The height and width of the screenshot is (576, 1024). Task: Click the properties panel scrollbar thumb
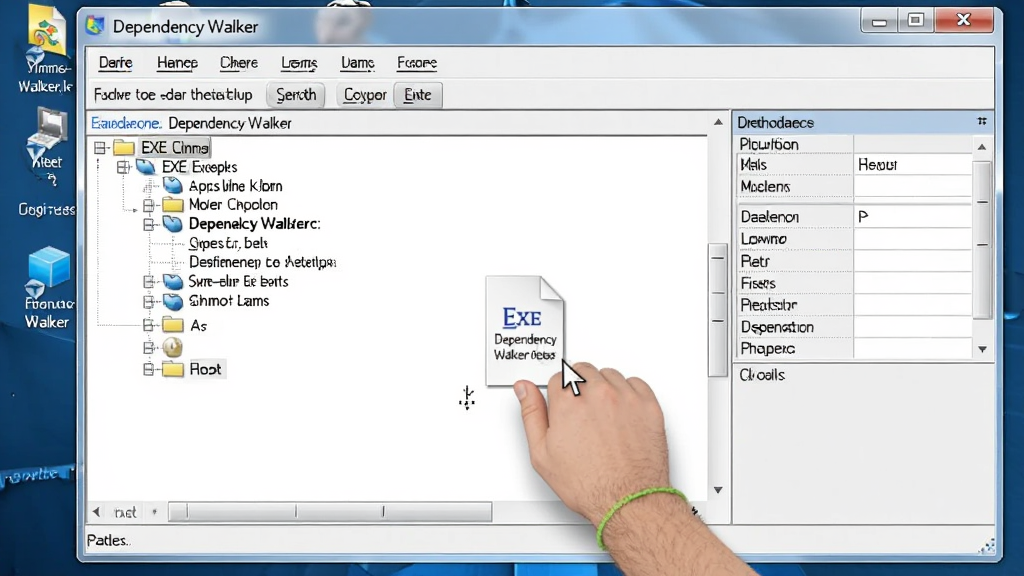point(982,240)
